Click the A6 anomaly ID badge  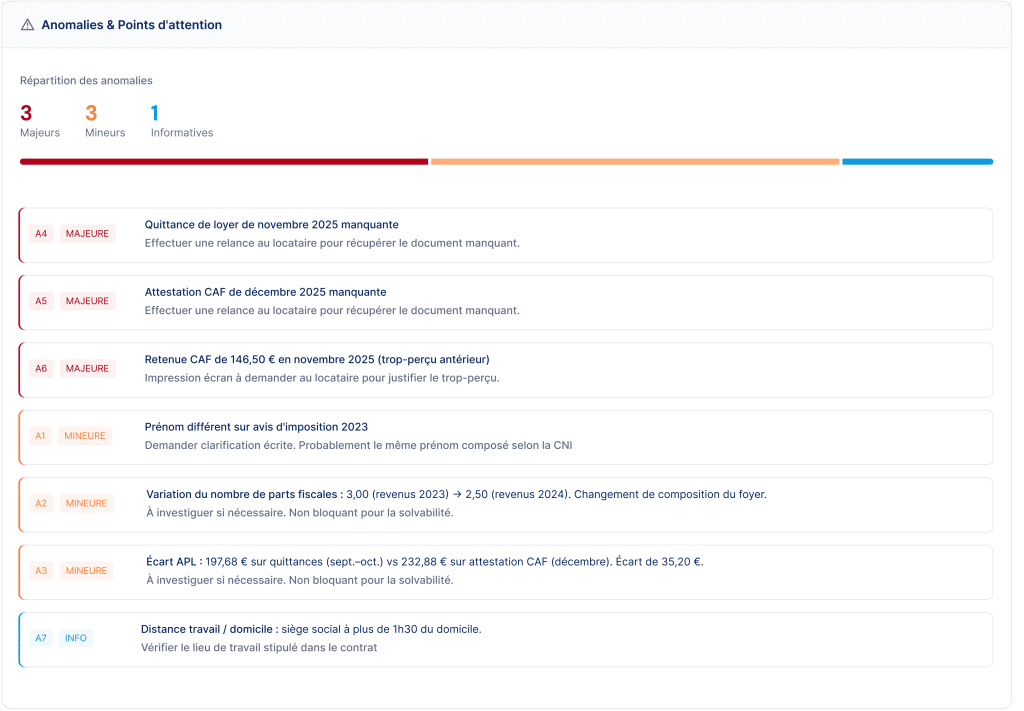click(x=41, y=369)
